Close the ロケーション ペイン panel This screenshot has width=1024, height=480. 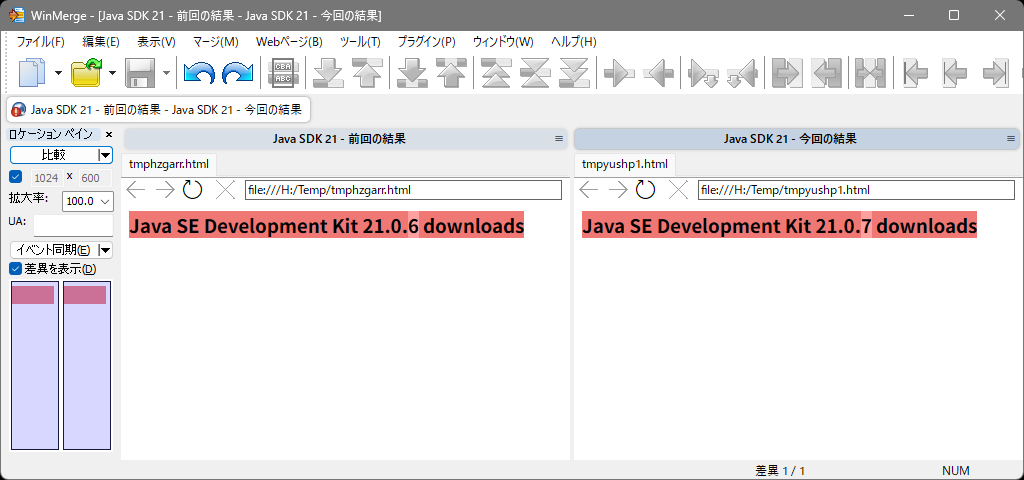point(109,135)
